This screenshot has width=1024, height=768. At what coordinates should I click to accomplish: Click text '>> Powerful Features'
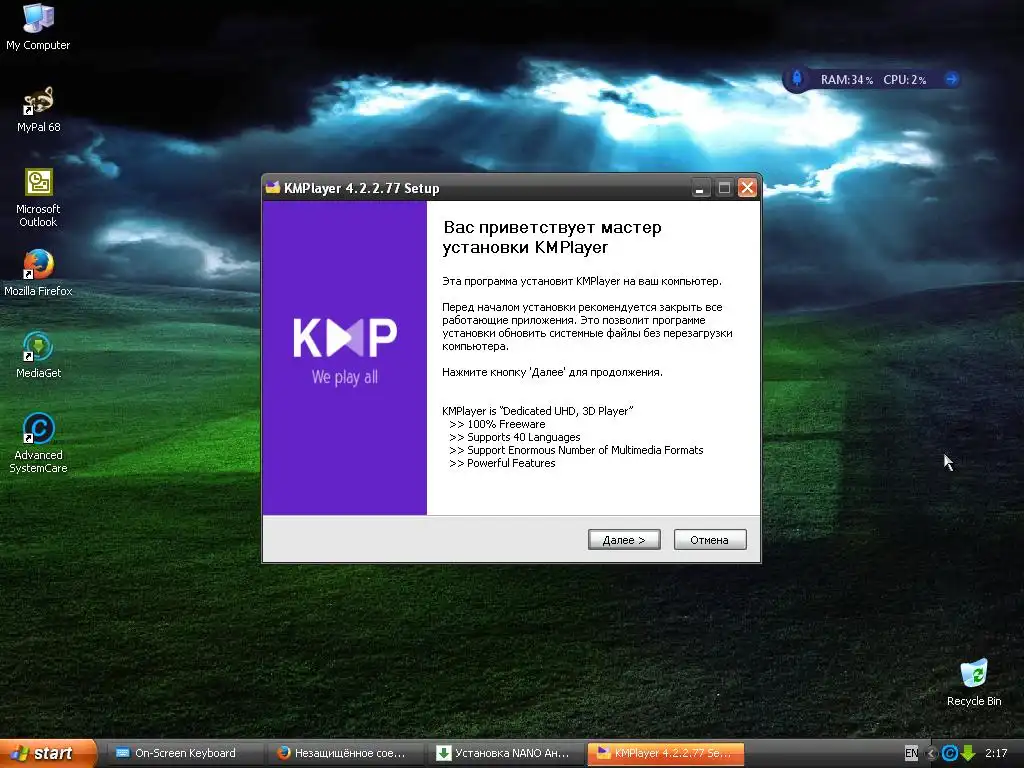pos(502,463)
